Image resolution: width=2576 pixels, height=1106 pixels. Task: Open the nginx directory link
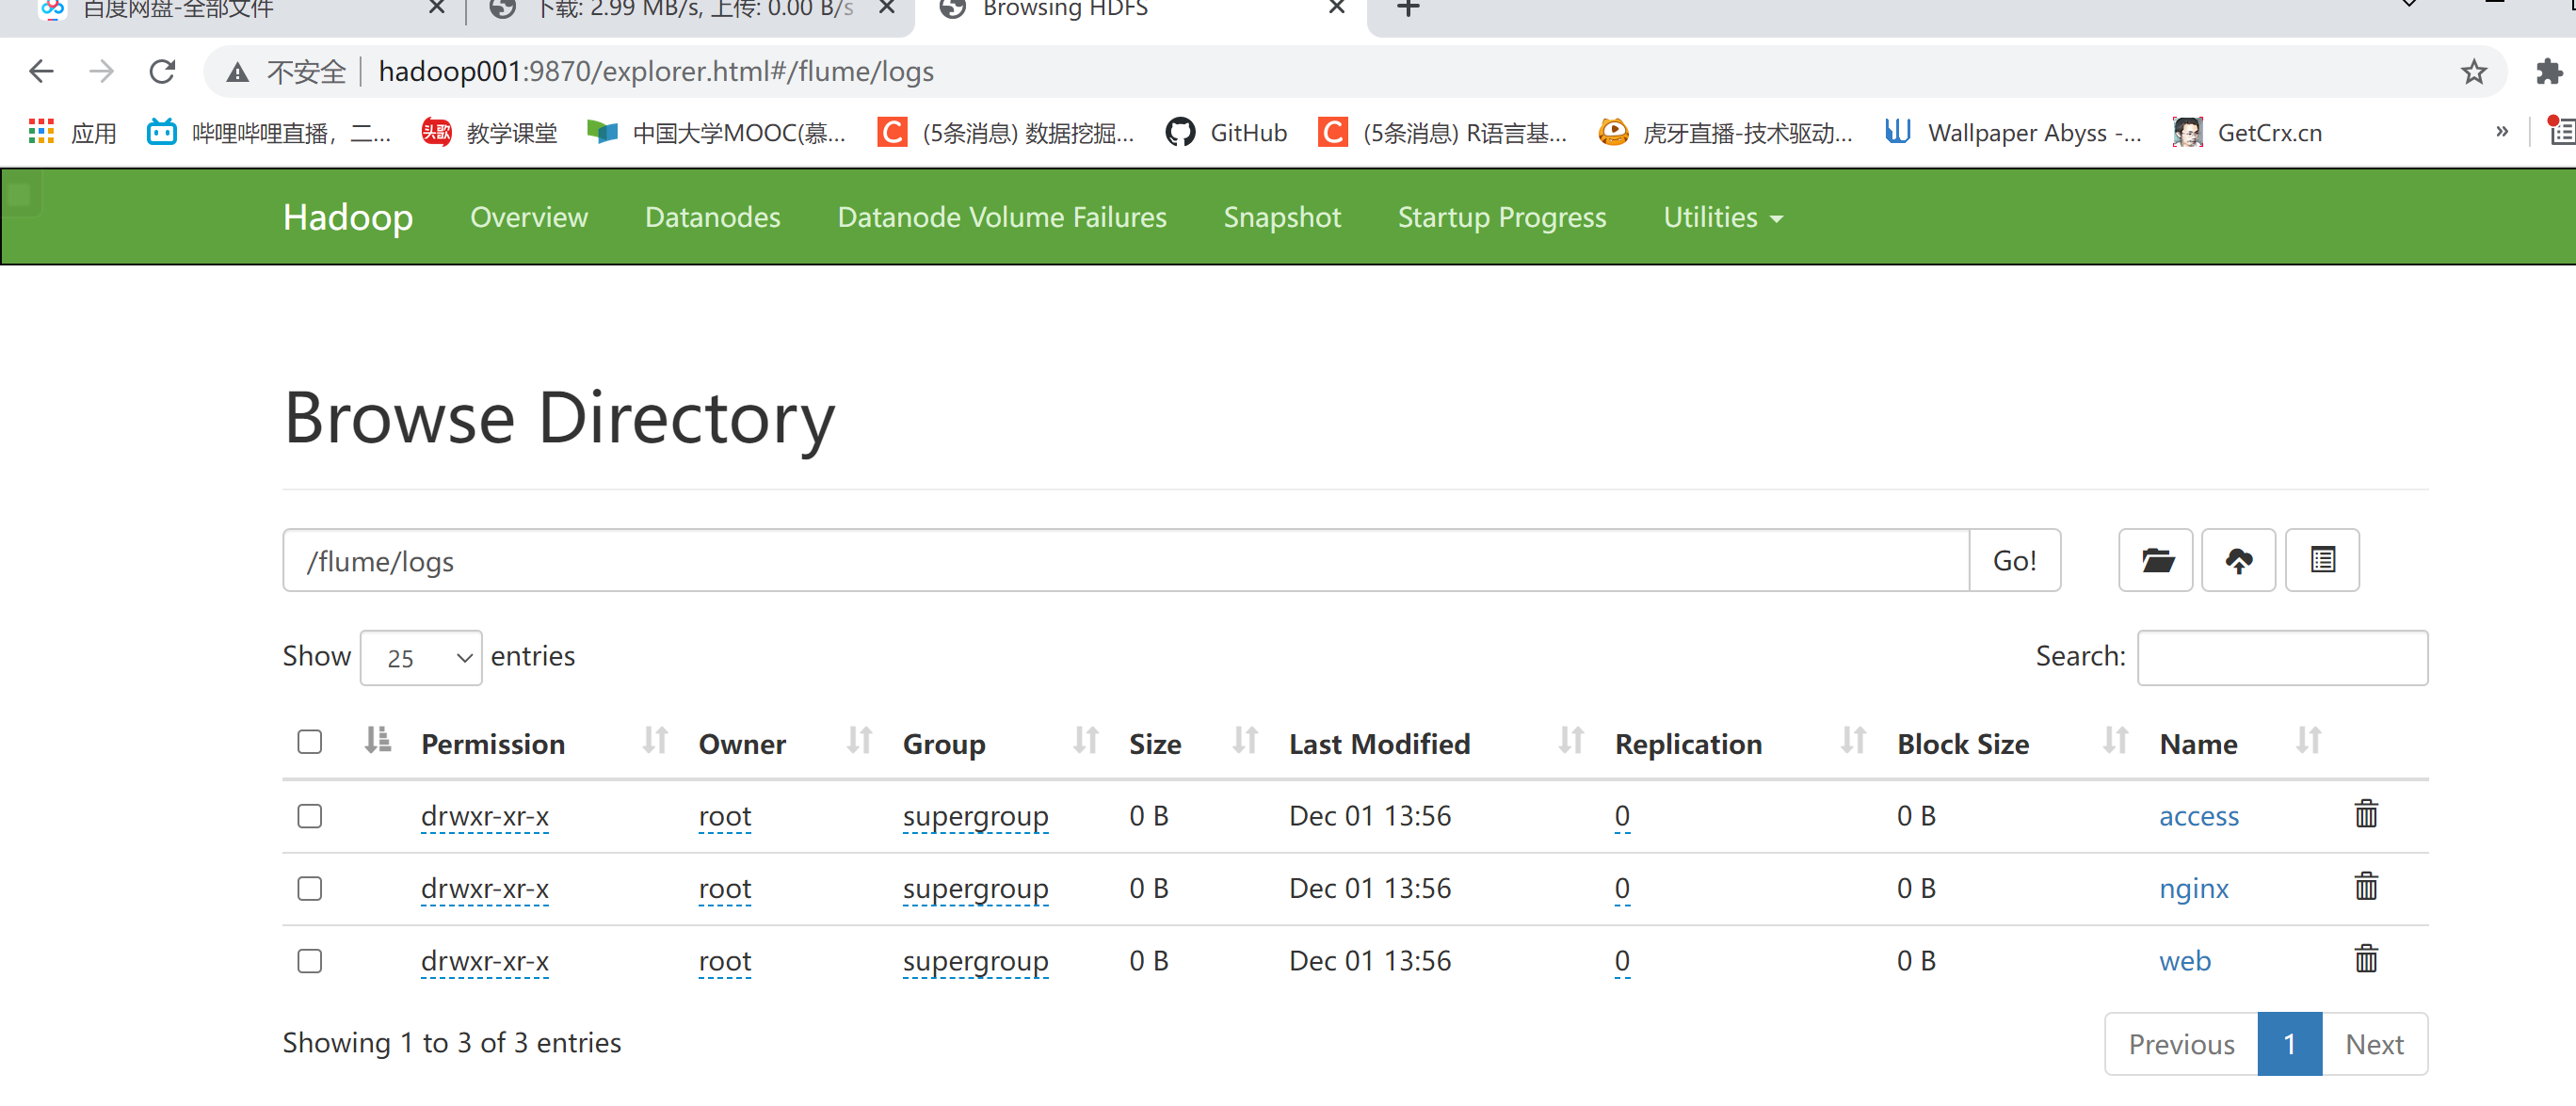point(2193,888)
